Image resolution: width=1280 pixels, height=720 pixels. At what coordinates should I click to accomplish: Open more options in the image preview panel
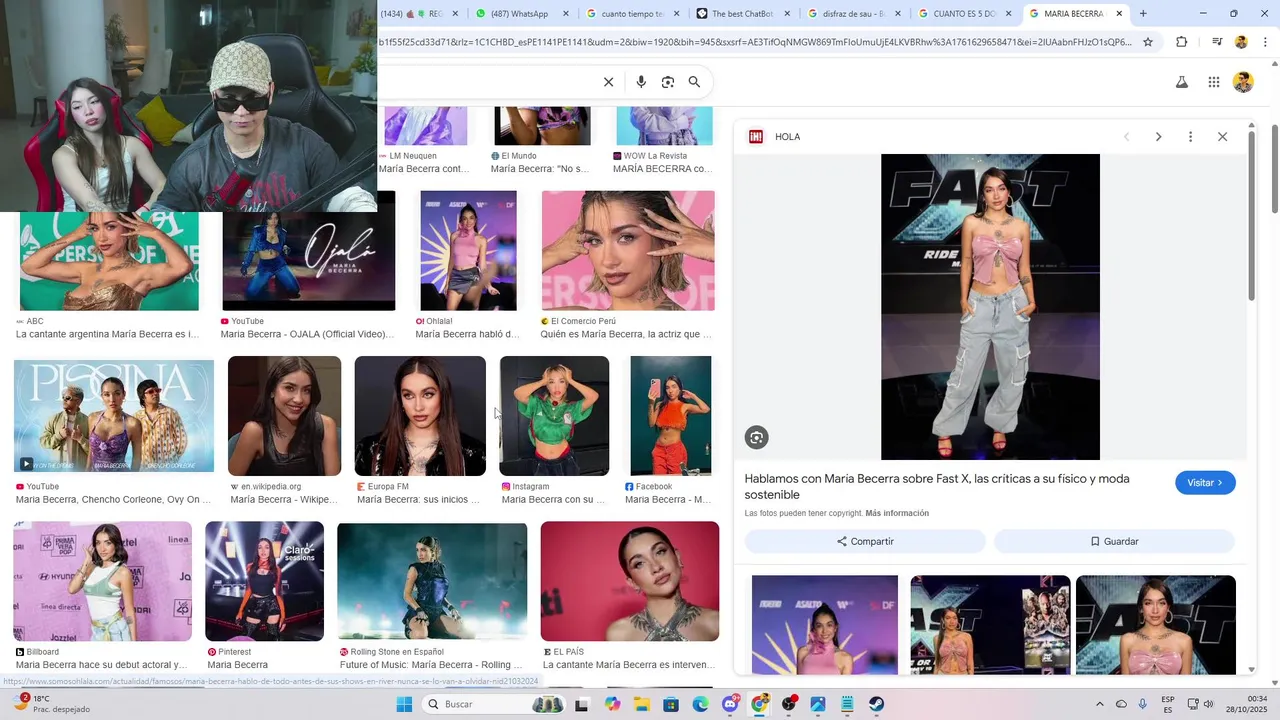pos(1190,137)
